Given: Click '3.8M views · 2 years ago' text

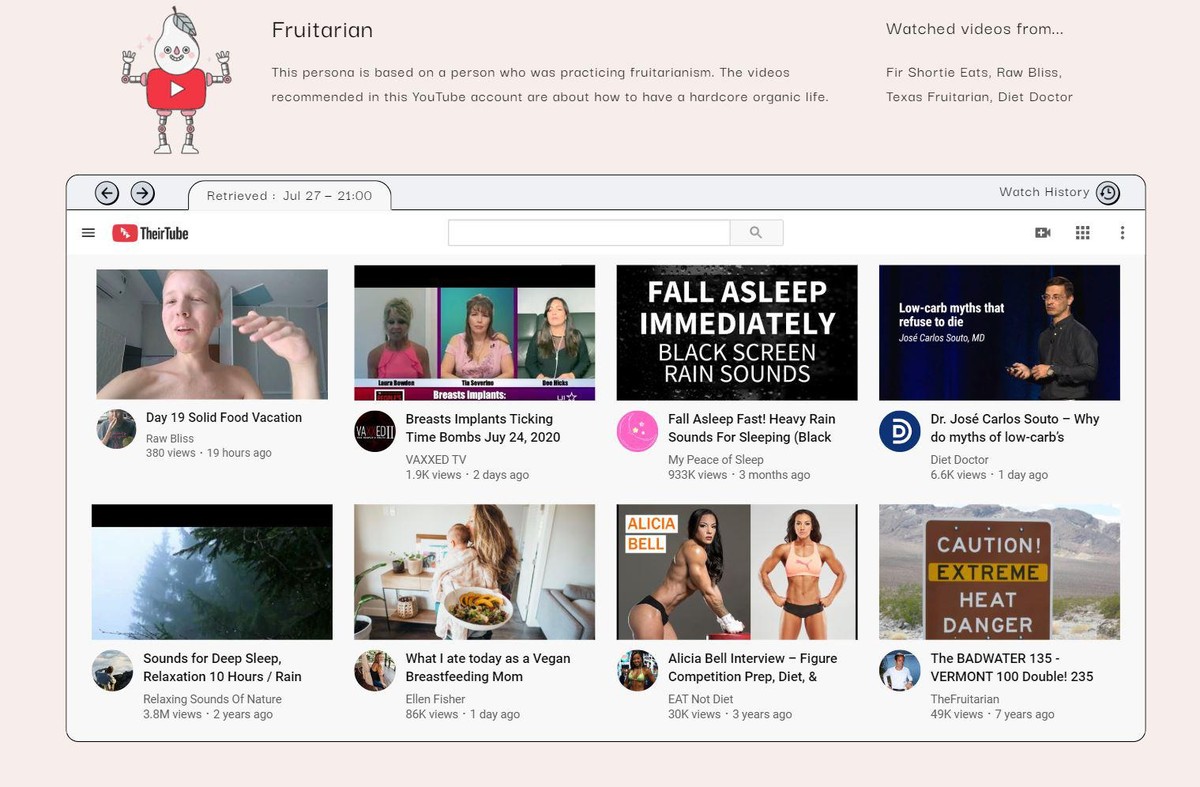Looking at the screenshot, I should tap(208, 714).
